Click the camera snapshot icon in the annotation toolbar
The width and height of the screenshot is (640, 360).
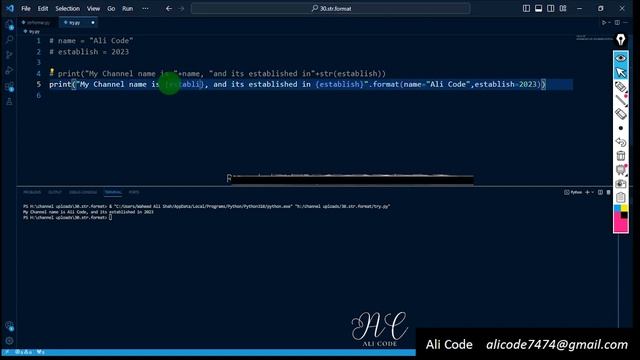[621, 184]
